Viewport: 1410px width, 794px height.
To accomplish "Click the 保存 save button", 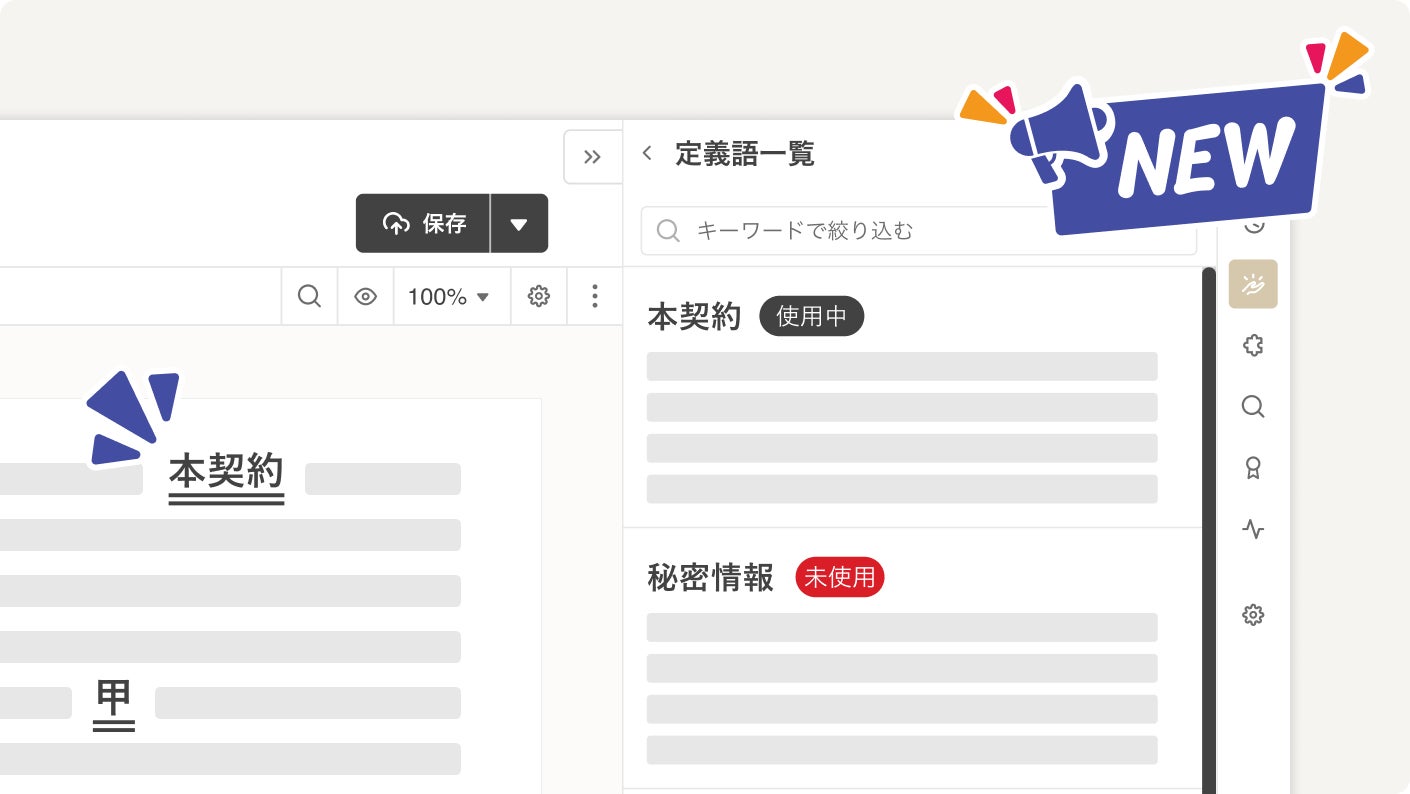I will tap(423, 223).
